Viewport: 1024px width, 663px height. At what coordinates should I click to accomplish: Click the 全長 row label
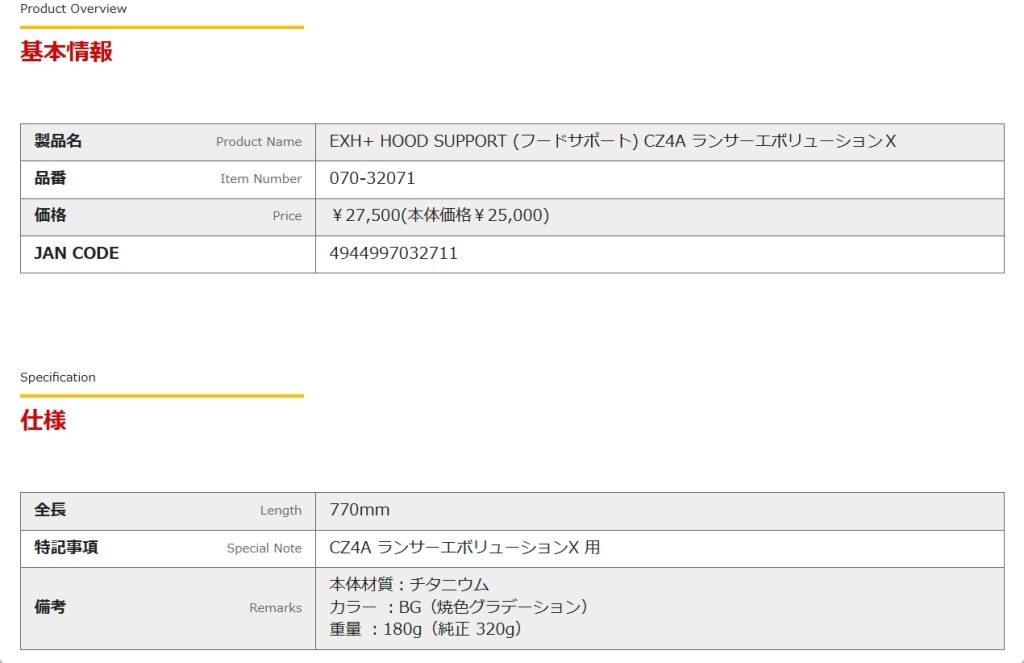tap(50, 510)
